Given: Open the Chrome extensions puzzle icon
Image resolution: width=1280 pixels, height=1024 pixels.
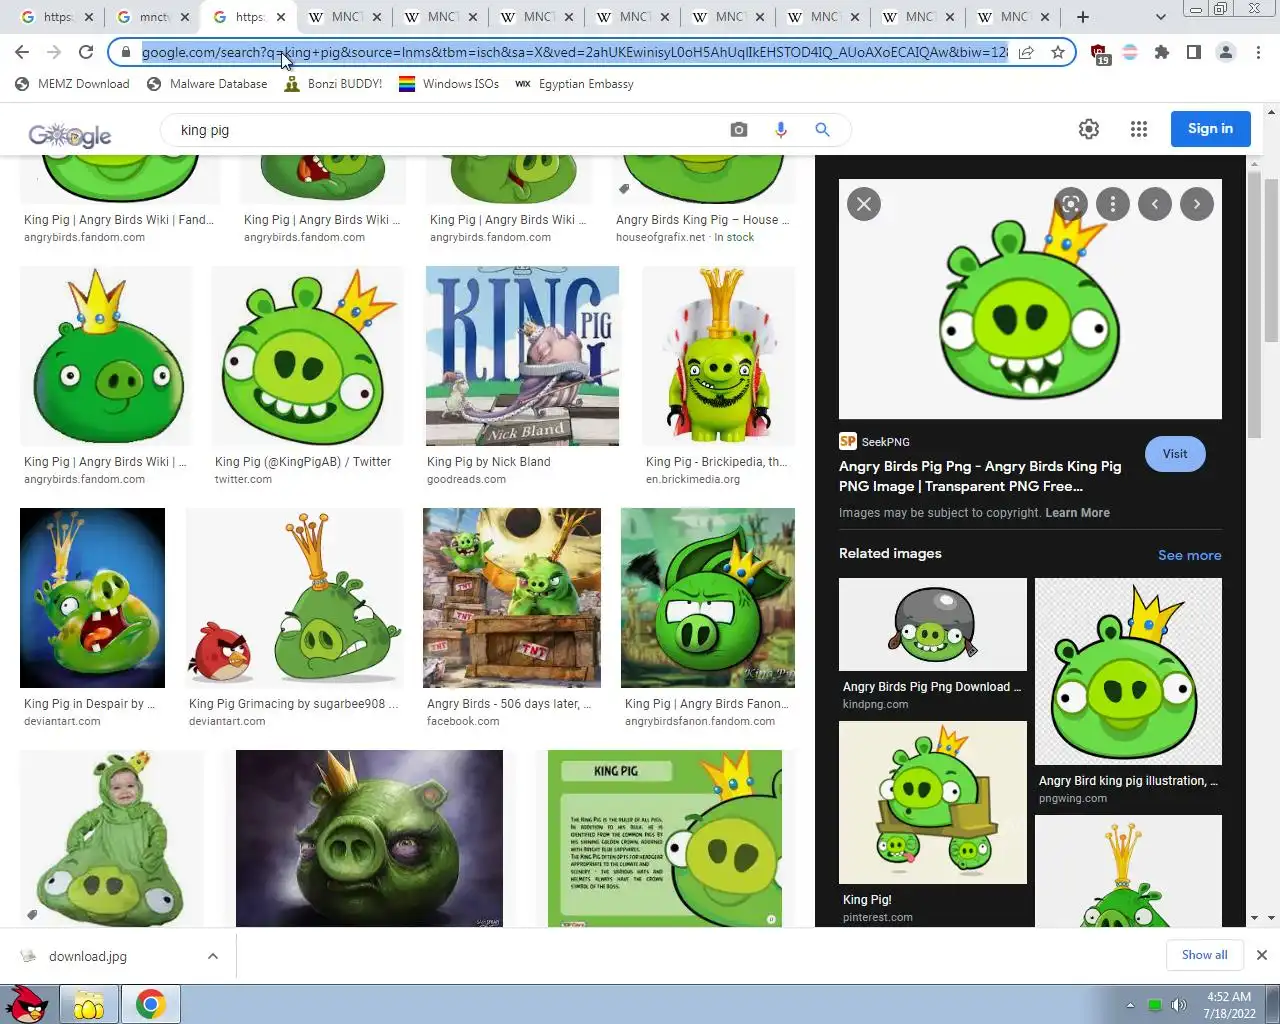Looking at the screenshot, I should click(1162, 52).
